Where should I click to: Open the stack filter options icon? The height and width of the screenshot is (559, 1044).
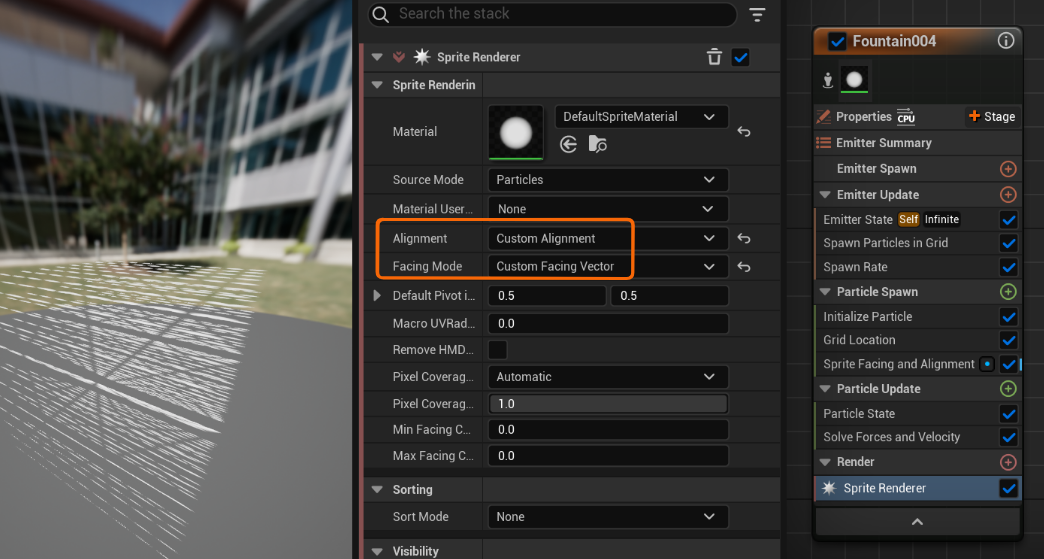[757, 15]
